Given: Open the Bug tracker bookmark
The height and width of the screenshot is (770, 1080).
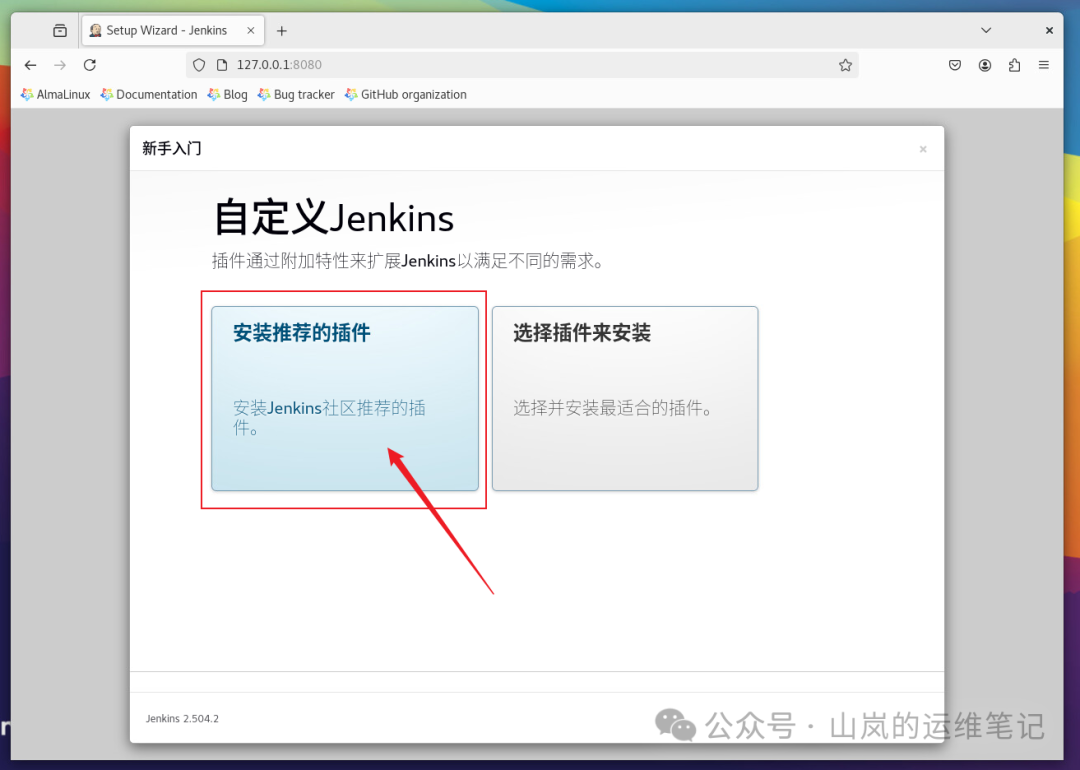Looking at the screenshot, I should [295, 94].
